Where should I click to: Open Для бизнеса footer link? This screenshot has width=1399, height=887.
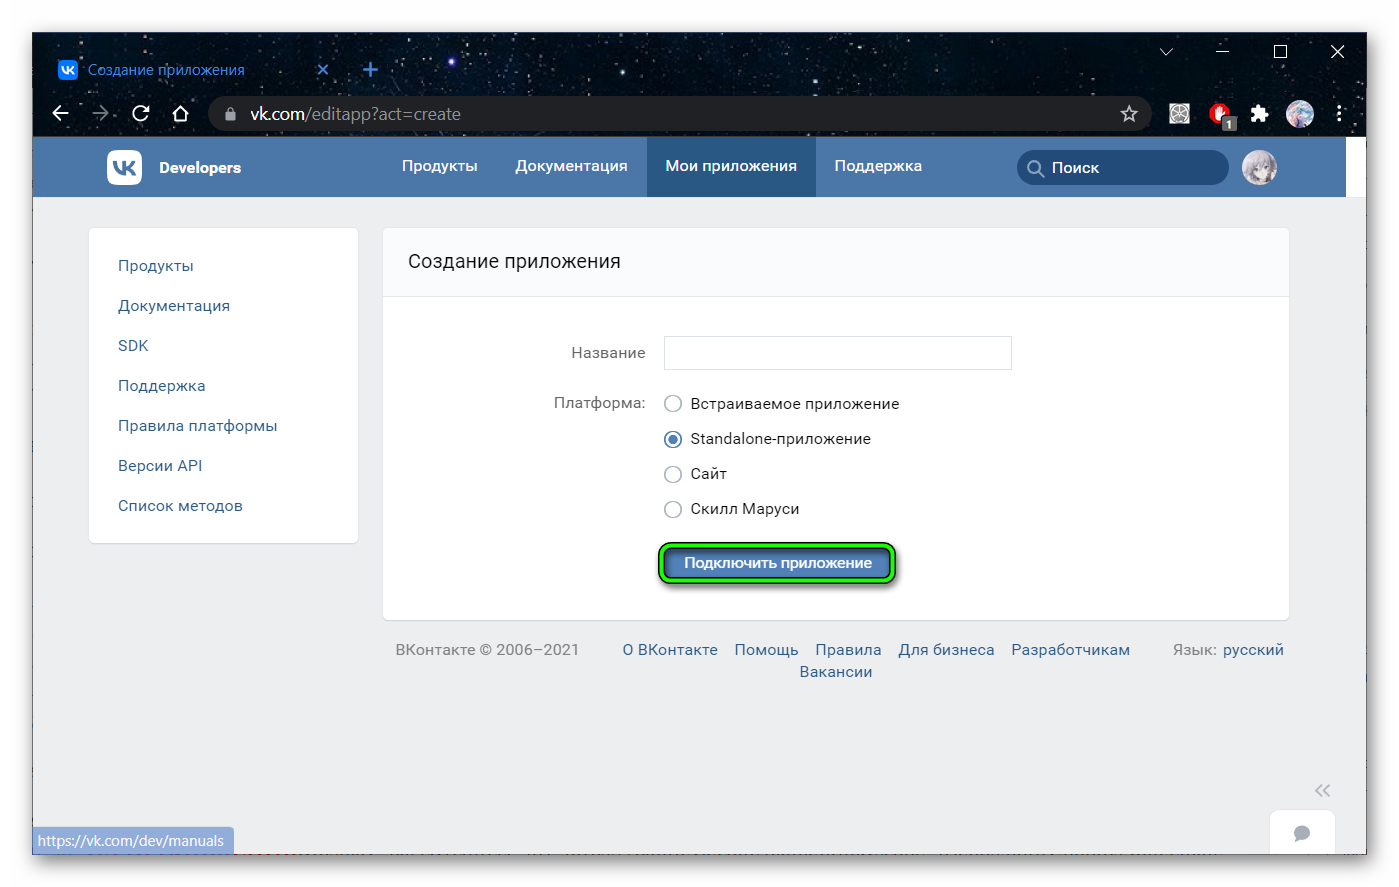point(946,650)
